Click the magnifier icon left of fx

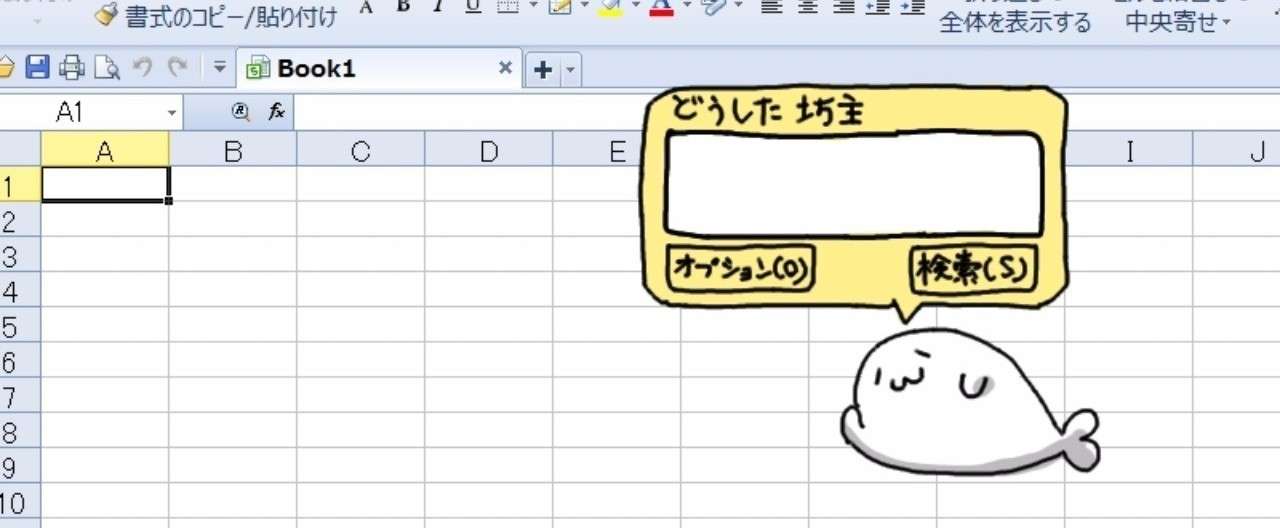point(239,113)
